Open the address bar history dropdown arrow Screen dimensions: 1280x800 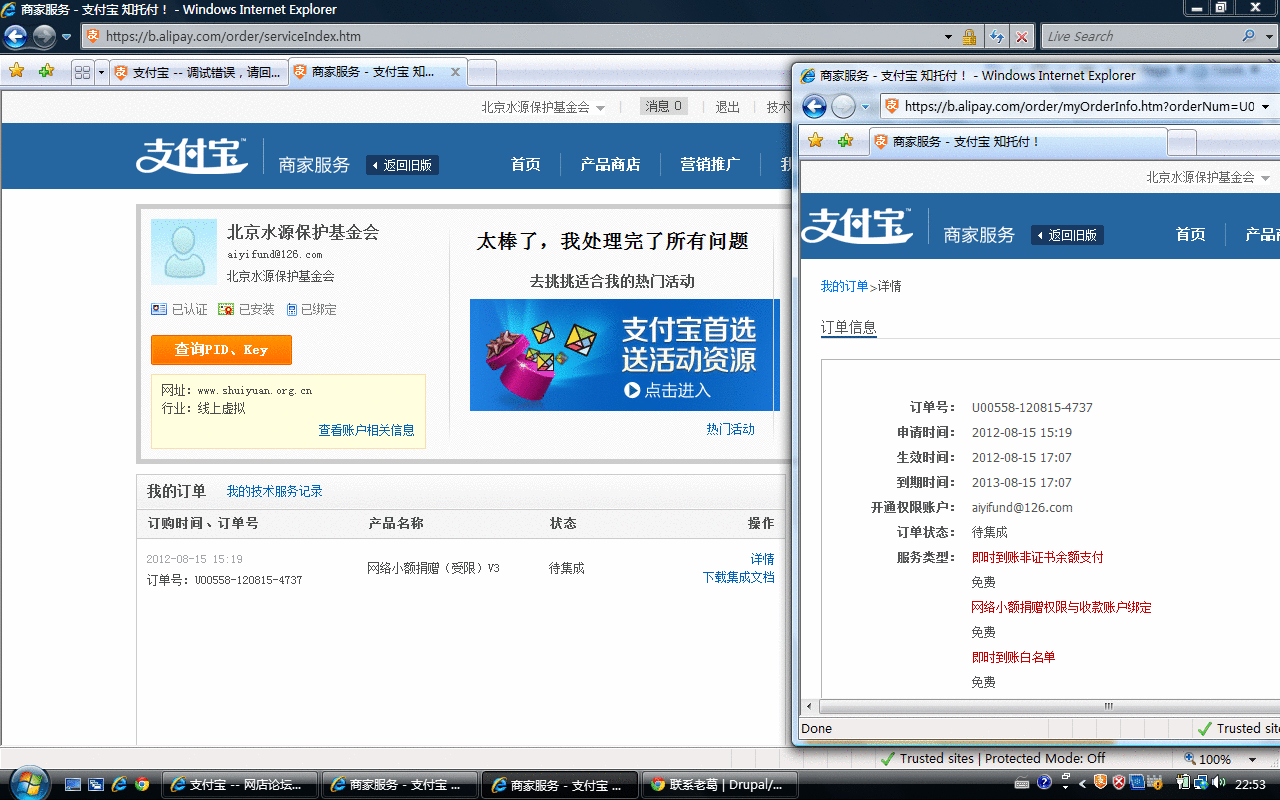(947, 36)
